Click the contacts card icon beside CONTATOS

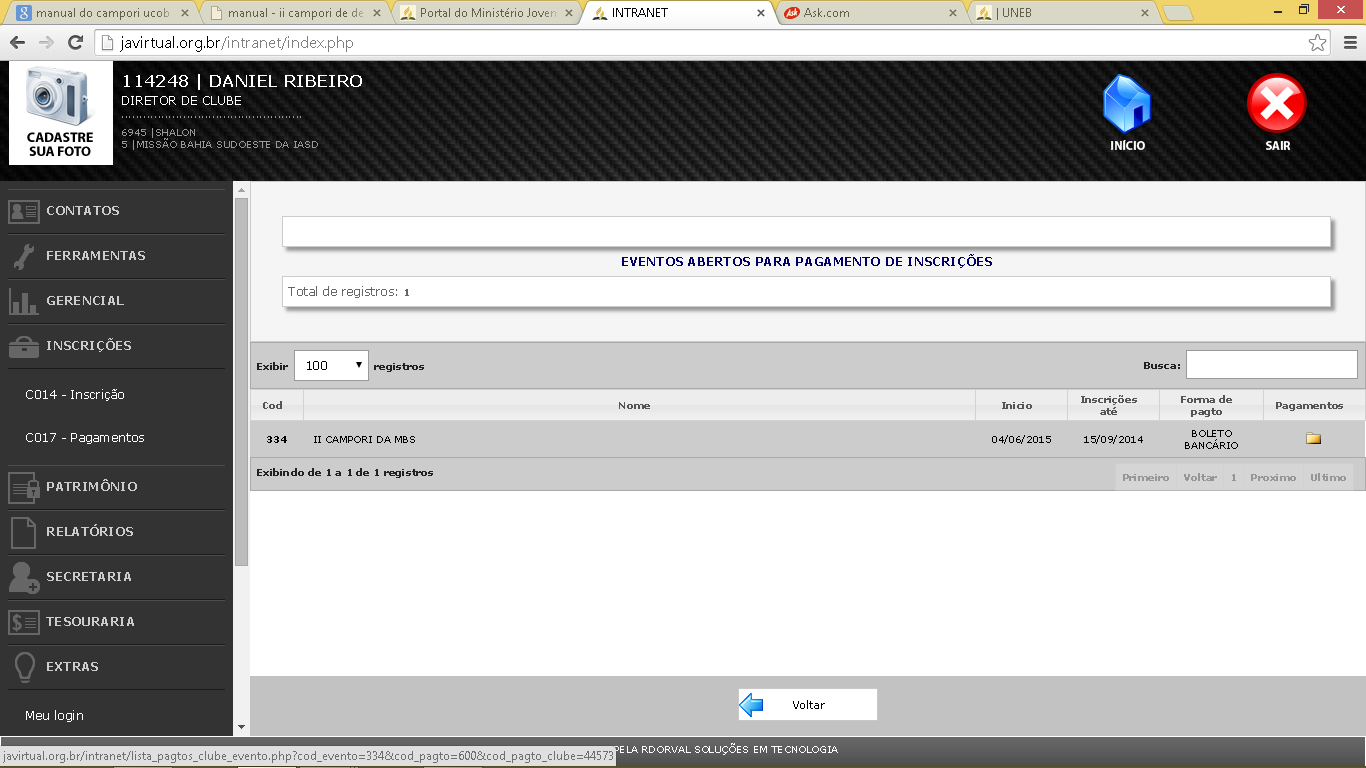tap(23, 211)
